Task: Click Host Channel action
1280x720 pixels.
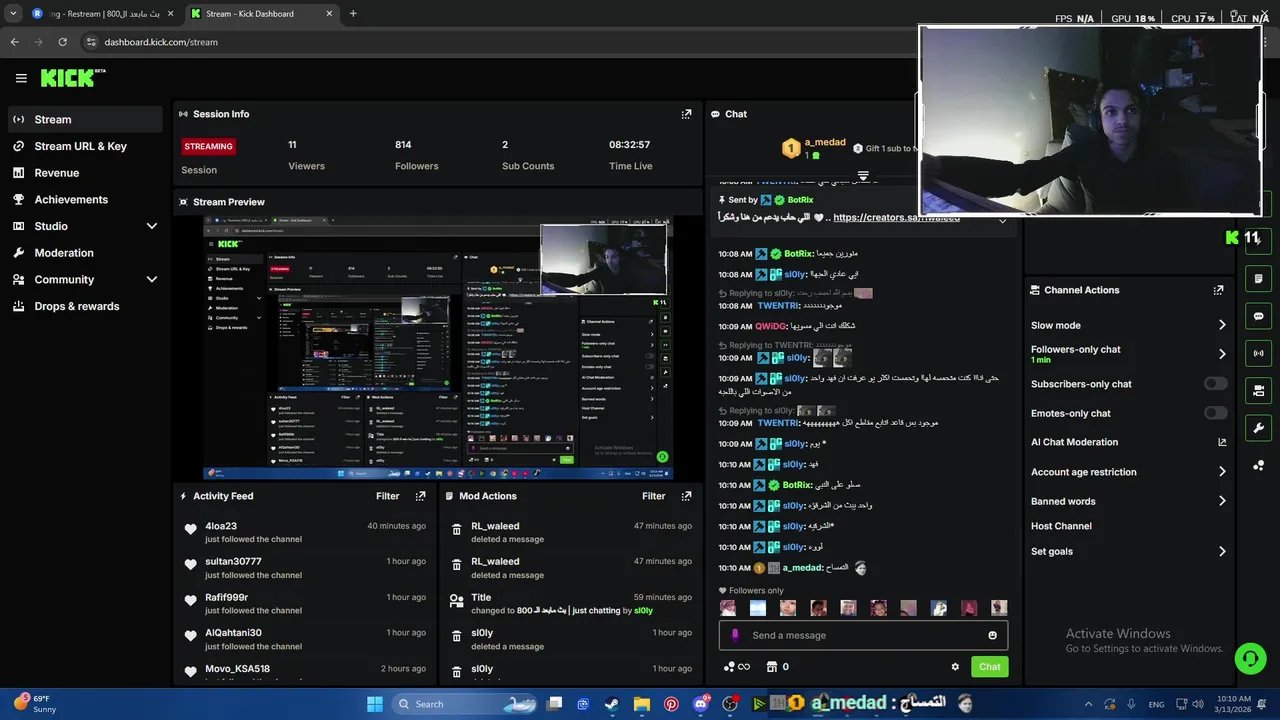Action: (1061, 526)
